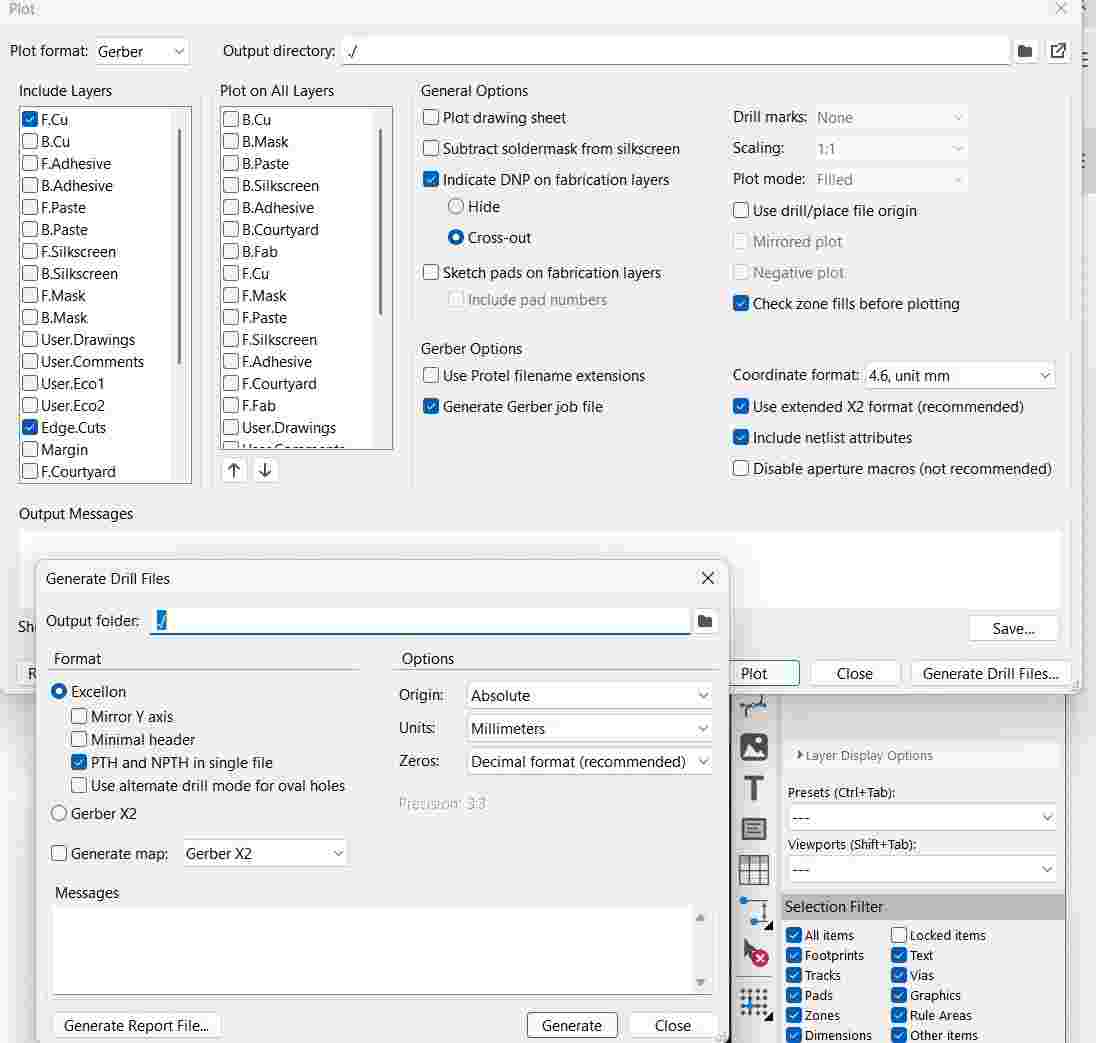Screen dimensions: 1096x1043
Task: Move Plot on All Layers entry up
Action: point(234,470)
